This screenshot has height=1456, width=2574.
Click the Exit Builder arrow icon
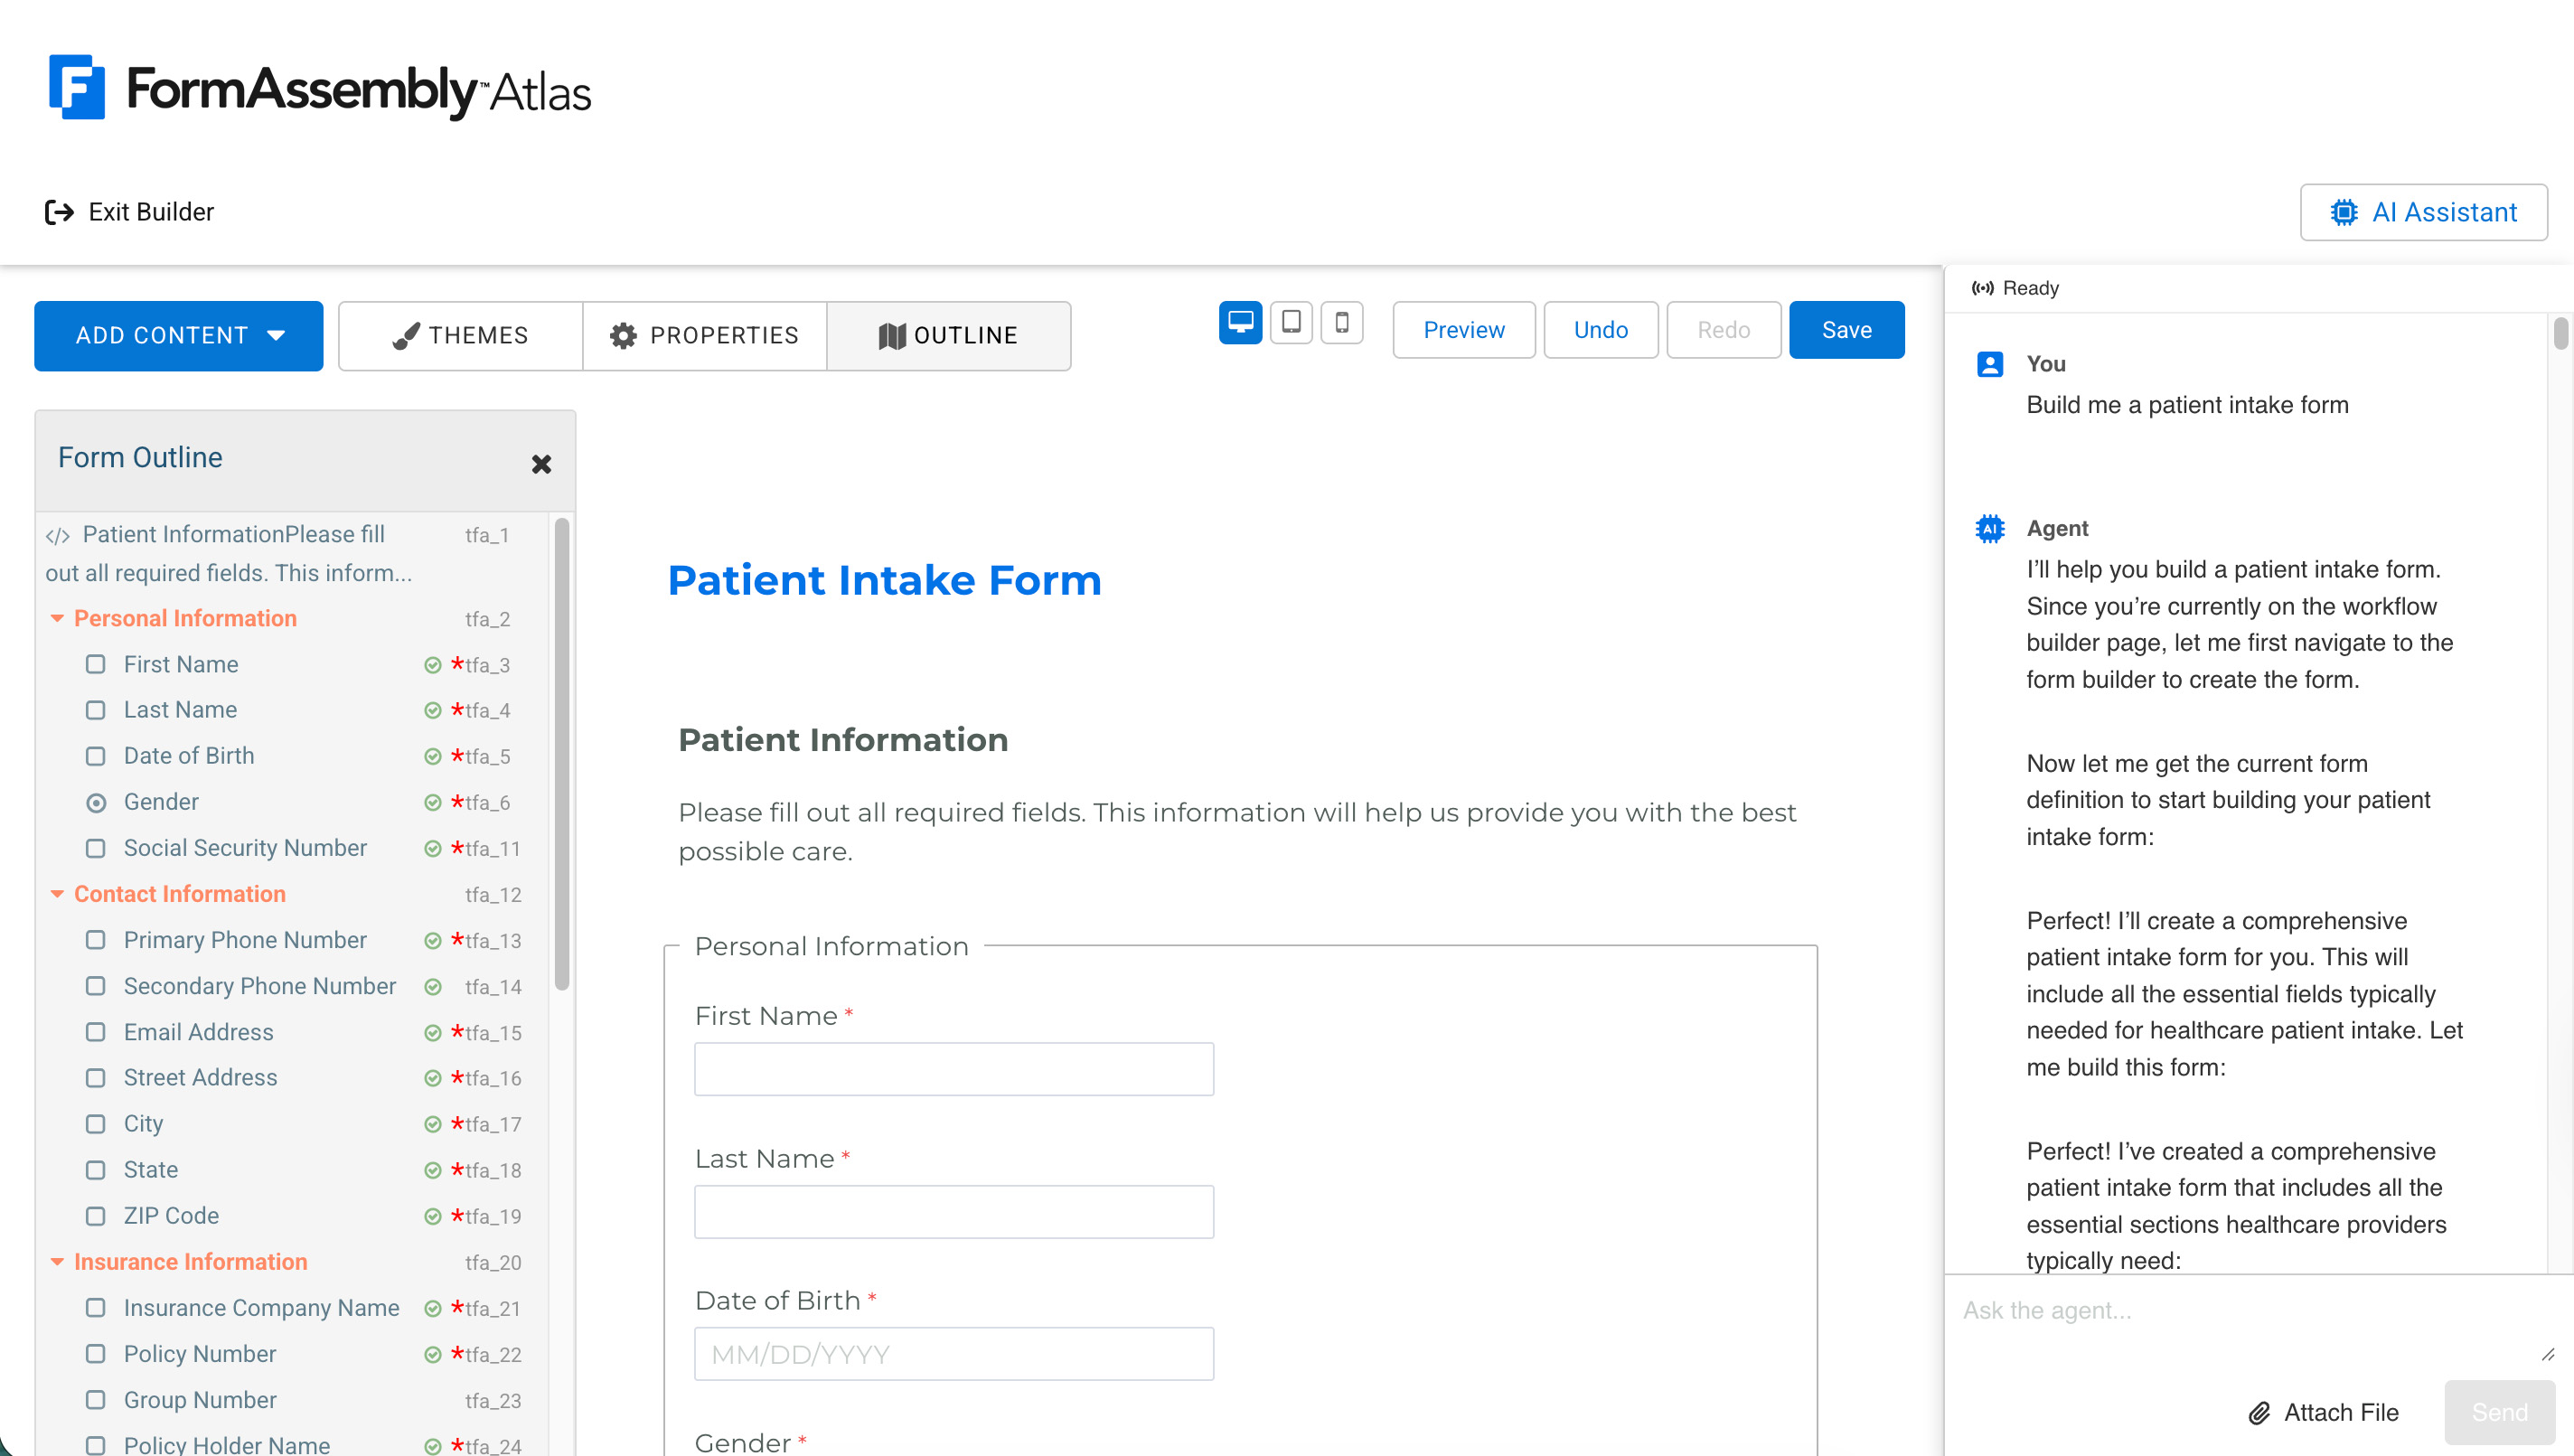point(59,212)
